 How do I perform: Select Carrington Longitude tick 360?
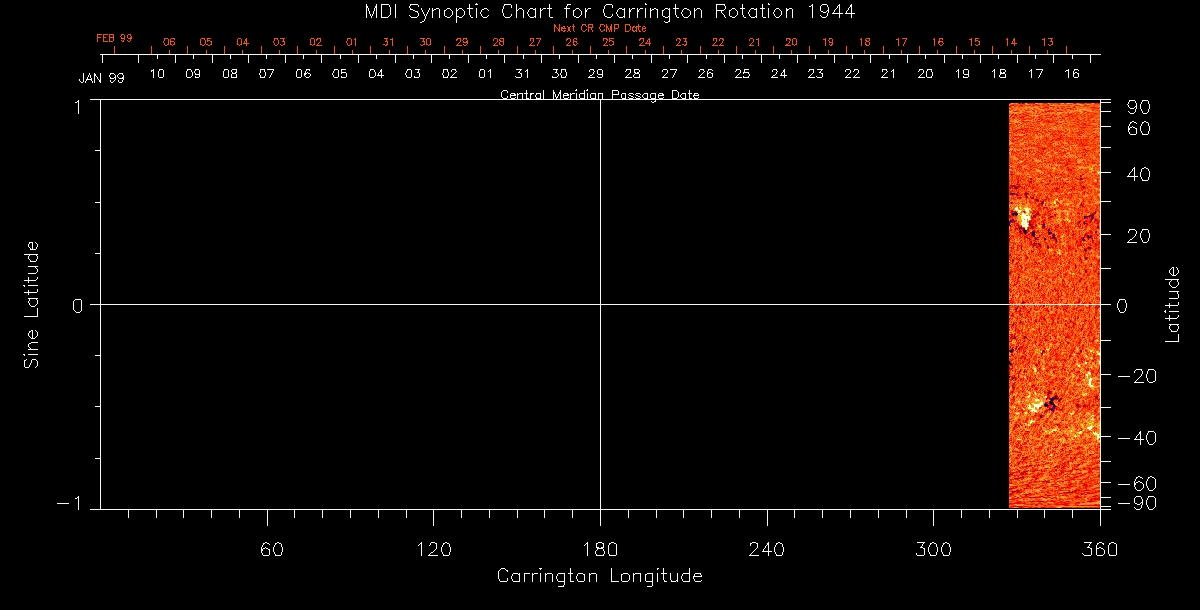[x=1099, y=549]
